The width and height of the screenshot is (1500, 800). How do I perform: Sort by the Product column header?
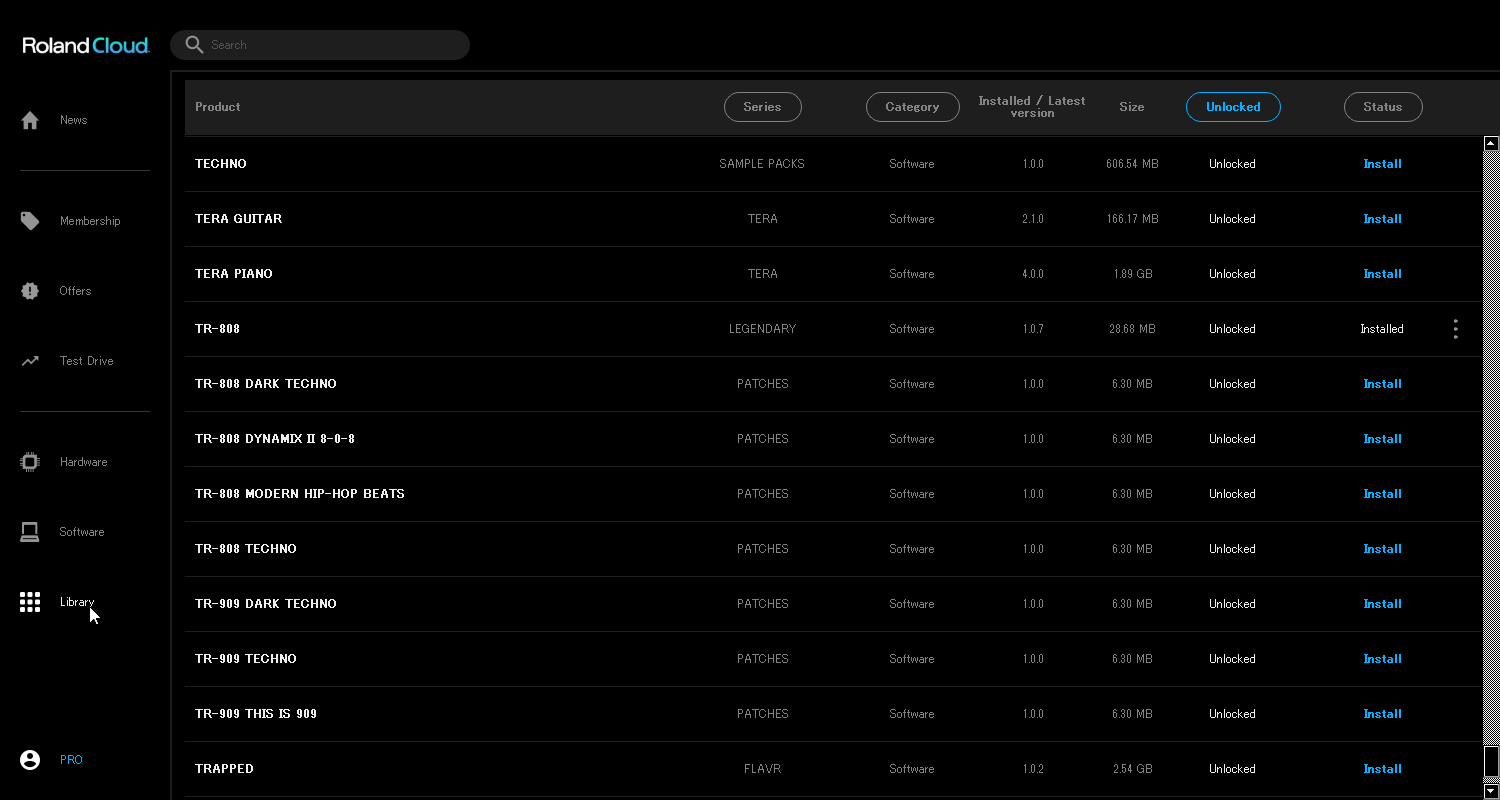pyautogui.click(x=218, y=107)
